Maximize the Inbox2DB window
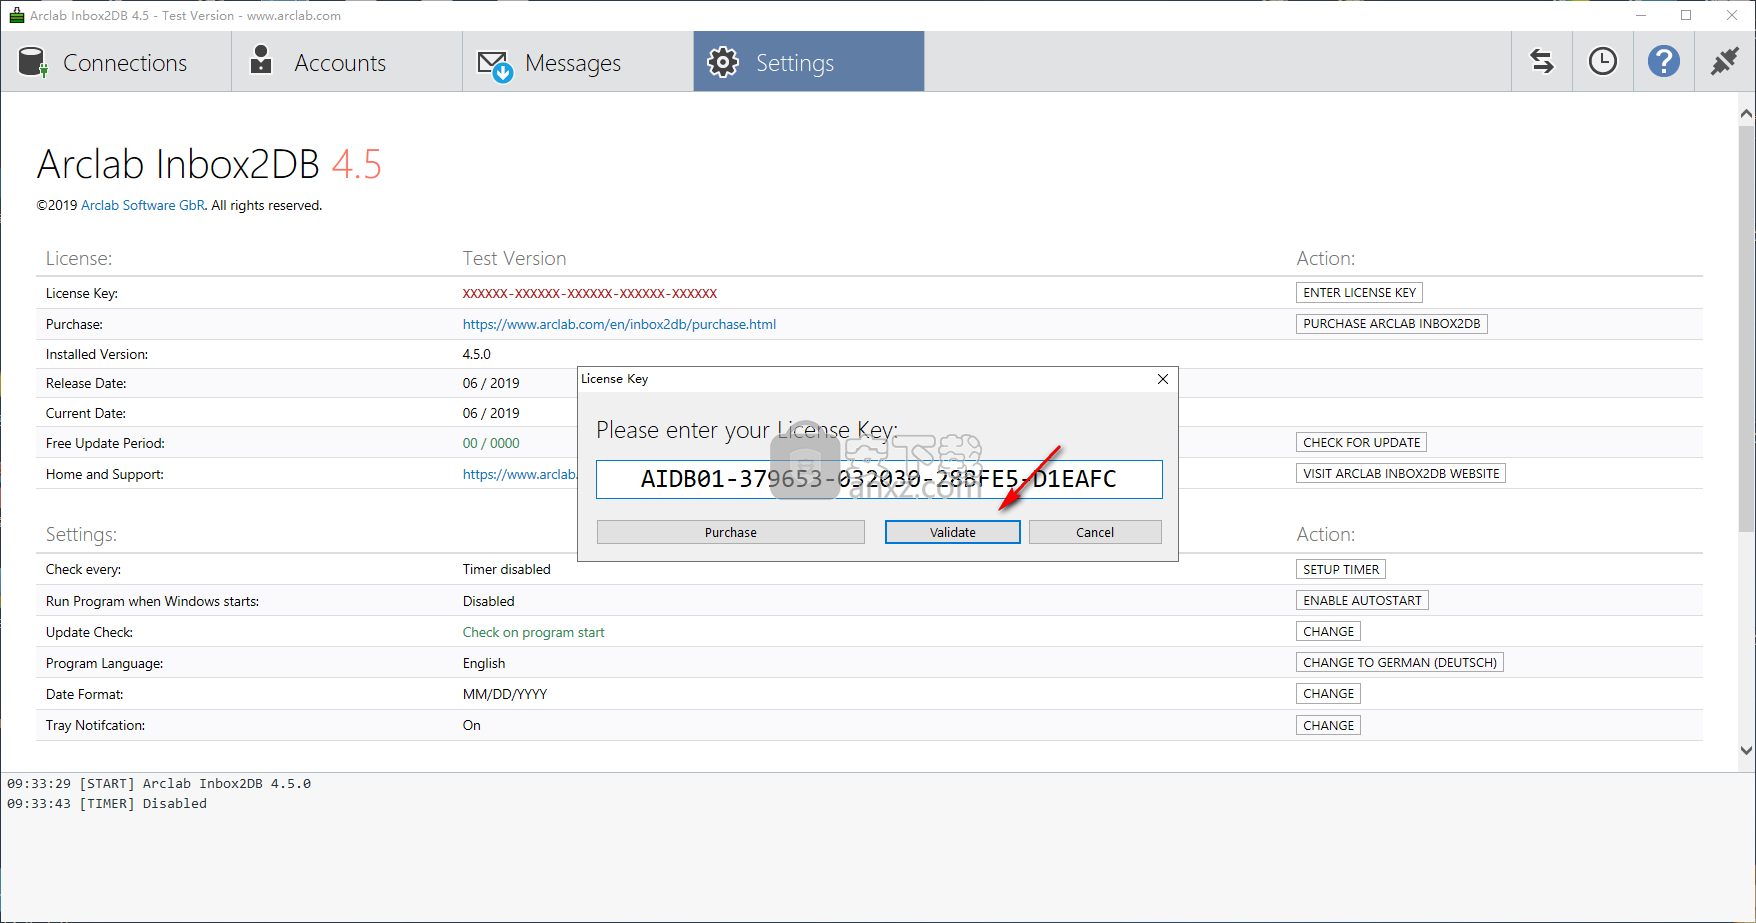 click(x=1686, y=15)
